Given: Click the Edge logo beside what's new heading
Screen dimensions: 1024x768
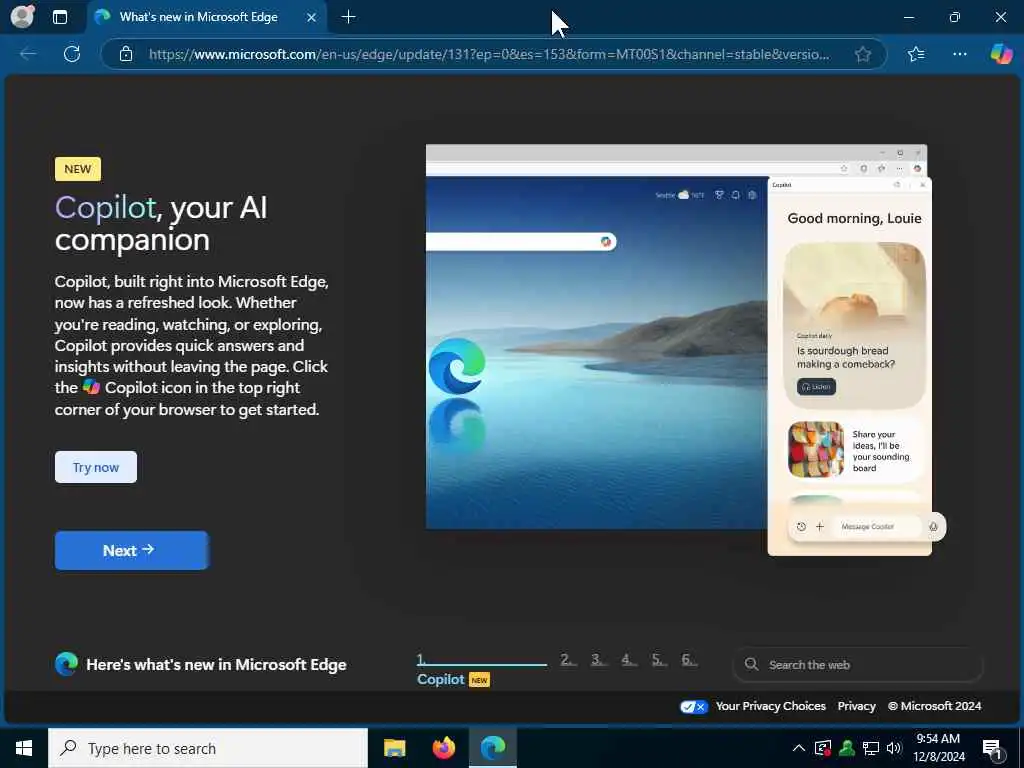Looking at the screenshot, I should point(67,664).
